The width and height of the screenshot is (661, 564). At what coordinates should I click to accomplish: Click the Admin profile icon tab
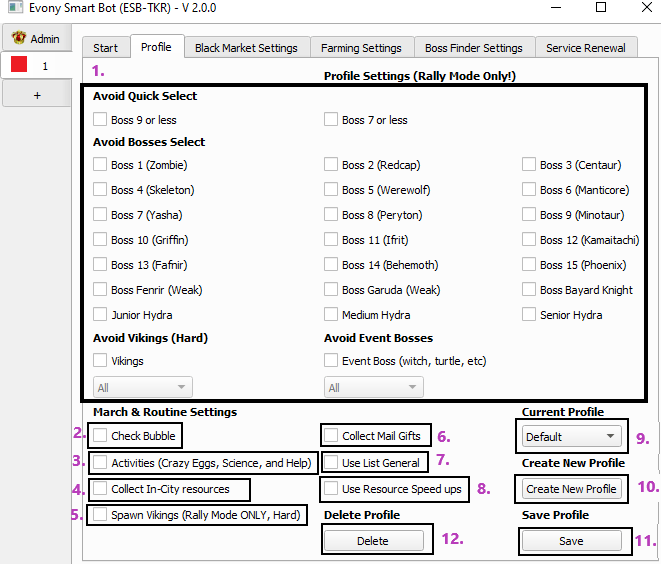pos(37,39)
